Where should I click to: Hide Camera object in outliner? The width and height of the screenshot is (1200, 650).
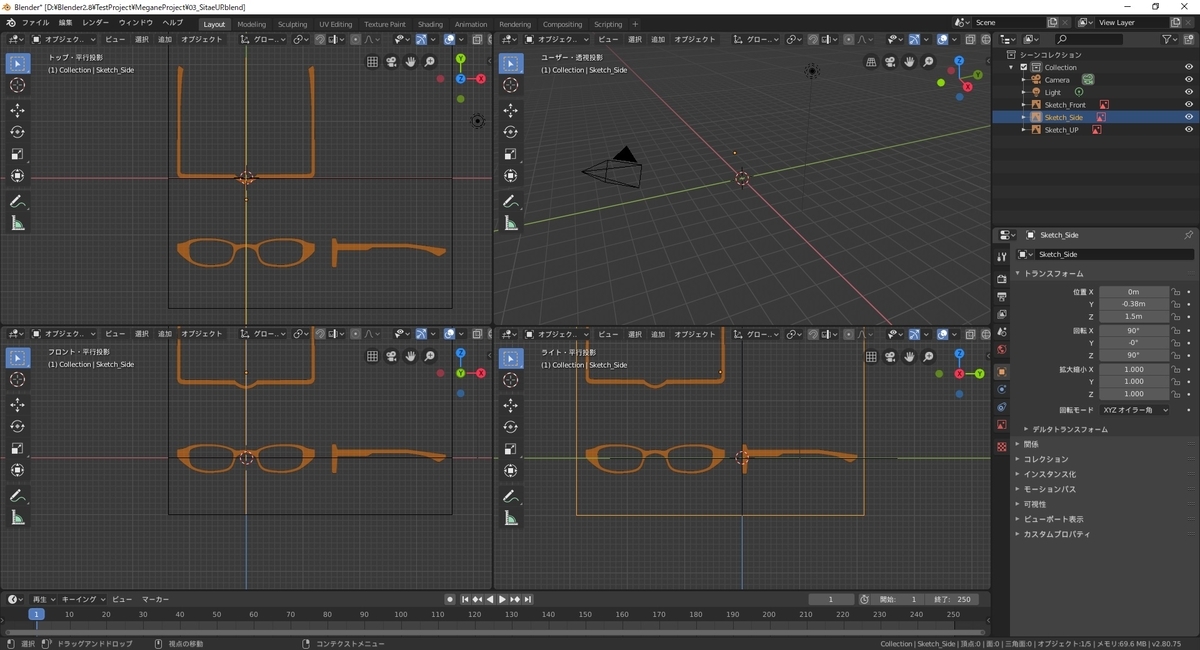(1189, 79)
